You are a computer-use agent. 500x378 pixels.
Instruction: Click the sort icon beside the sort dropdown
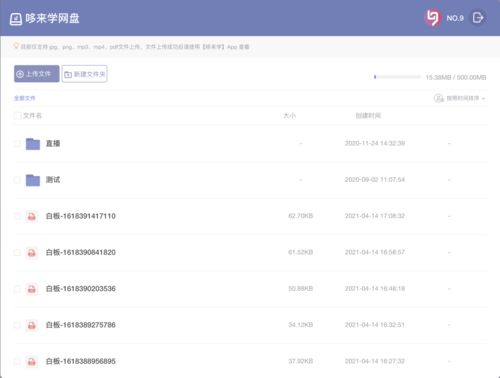438,98
